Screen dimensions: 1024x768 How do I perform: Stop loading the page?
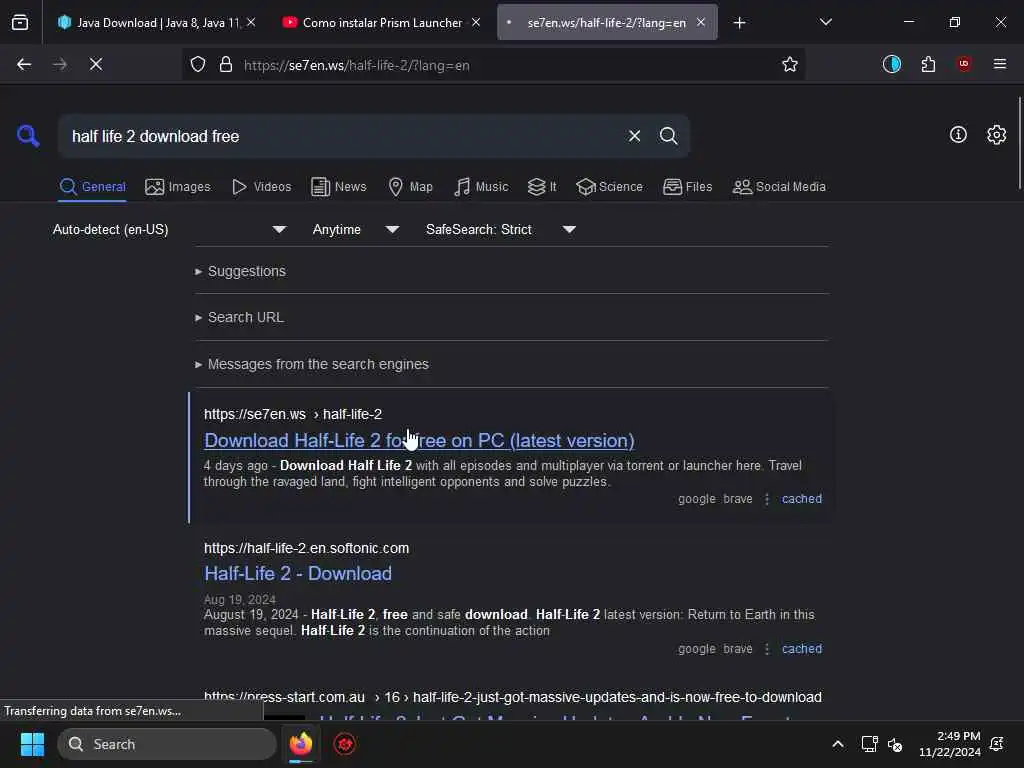point(96,64)
